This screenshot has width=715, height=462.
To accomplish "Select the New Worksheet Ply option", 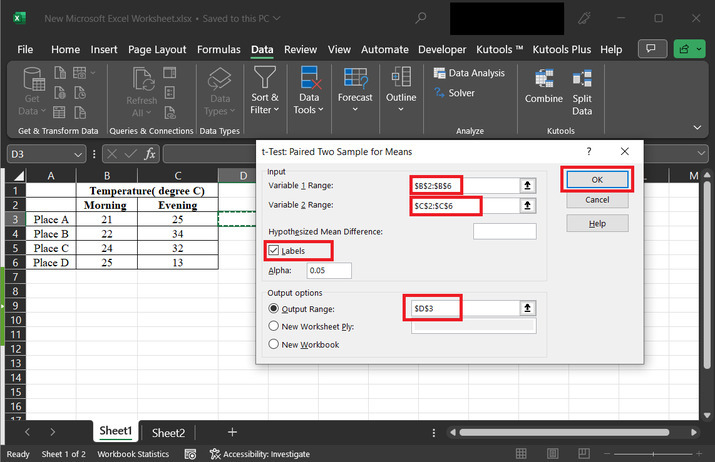I will tap(273, 326).
